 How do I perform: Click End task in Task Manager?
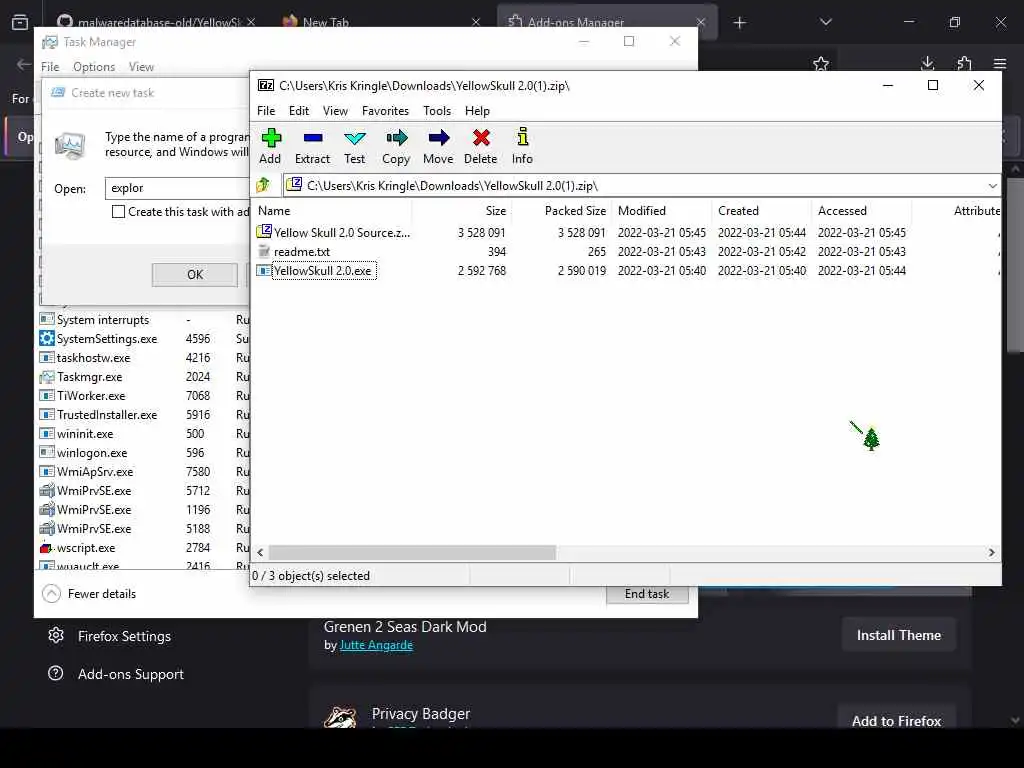(x=647, y=594)
